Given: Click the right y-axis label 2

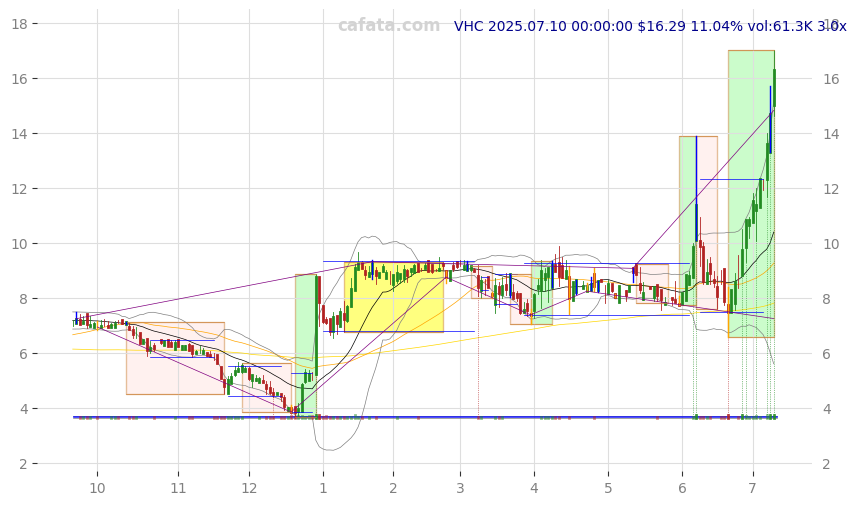Looking at the screenshot, I should pos(827,464).
